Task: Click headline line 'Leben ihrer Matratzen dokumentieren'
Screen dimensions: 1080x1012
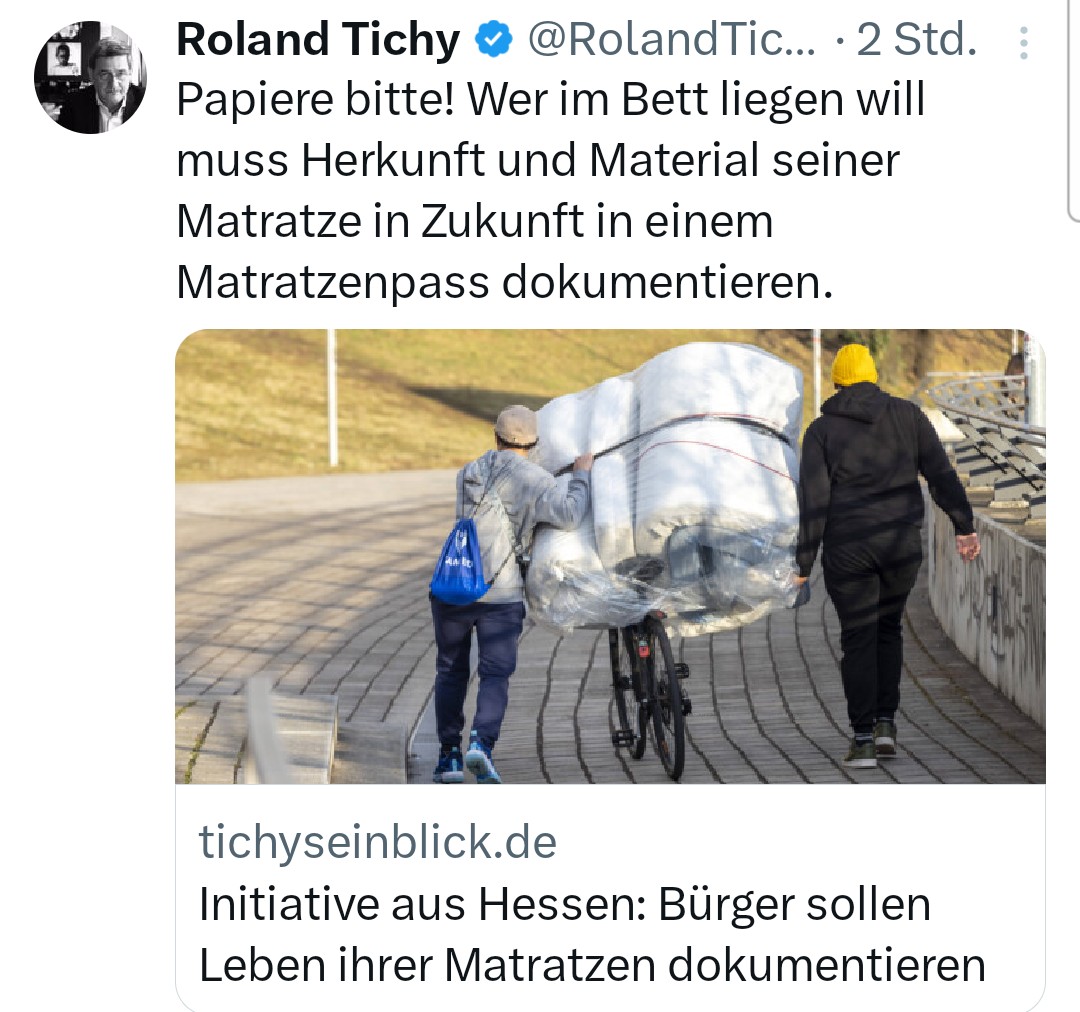Action: (x=592, y=964)
